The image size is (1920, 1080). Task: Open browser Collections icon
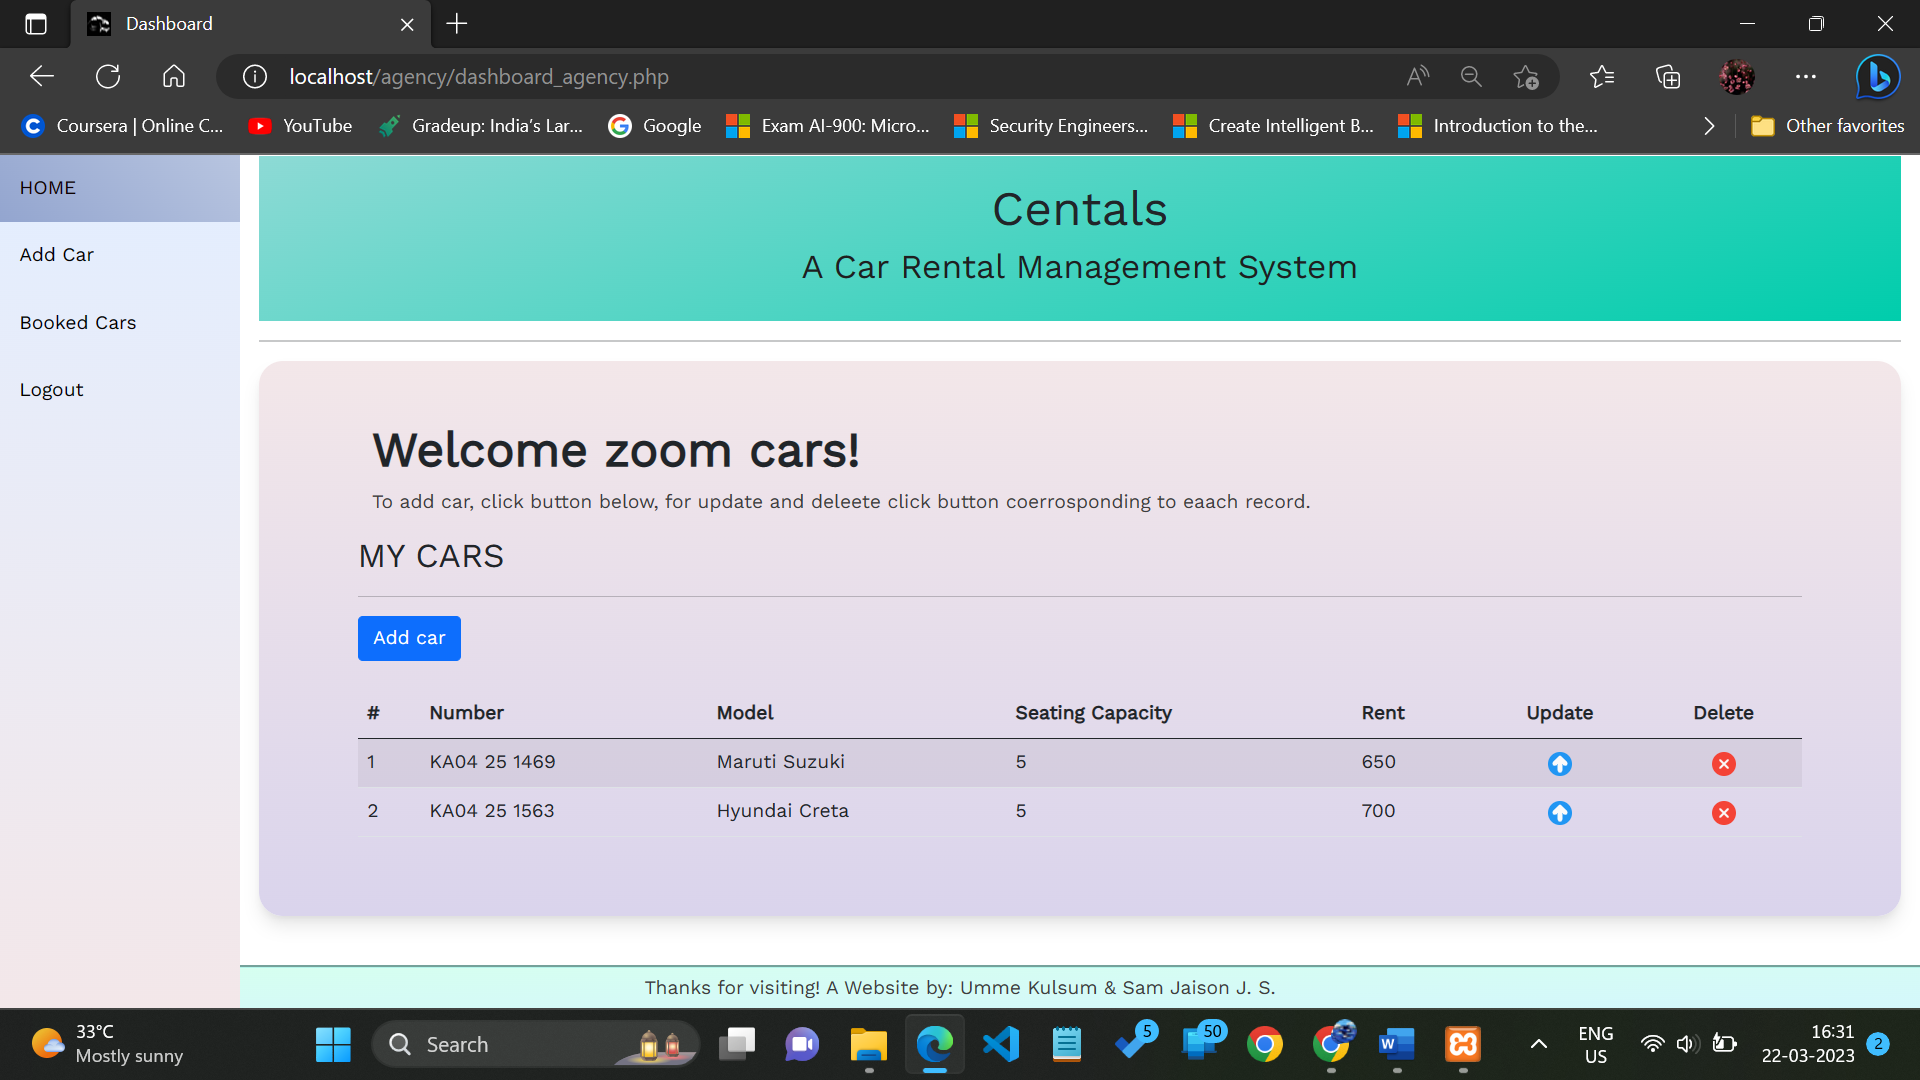pyautogui.click(x=1668, y=77)
